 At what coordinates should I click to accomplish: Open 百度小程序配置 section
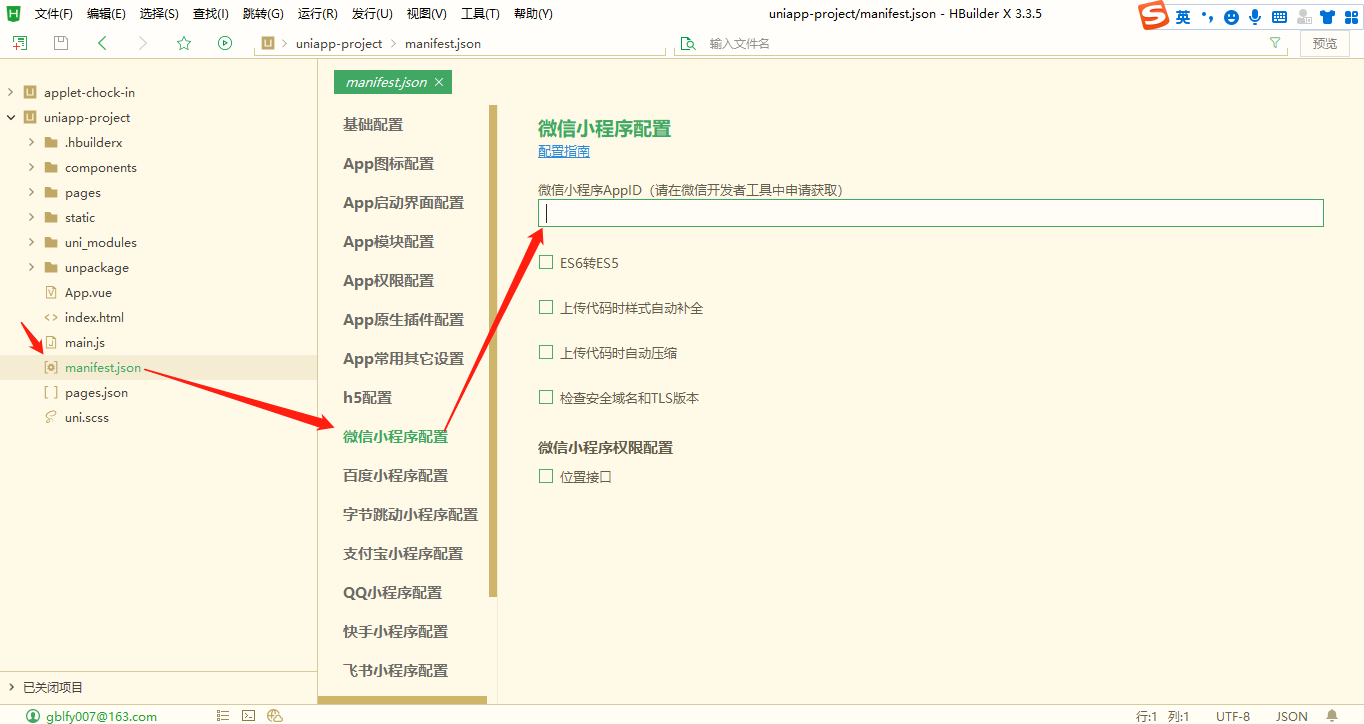(395, 475)
